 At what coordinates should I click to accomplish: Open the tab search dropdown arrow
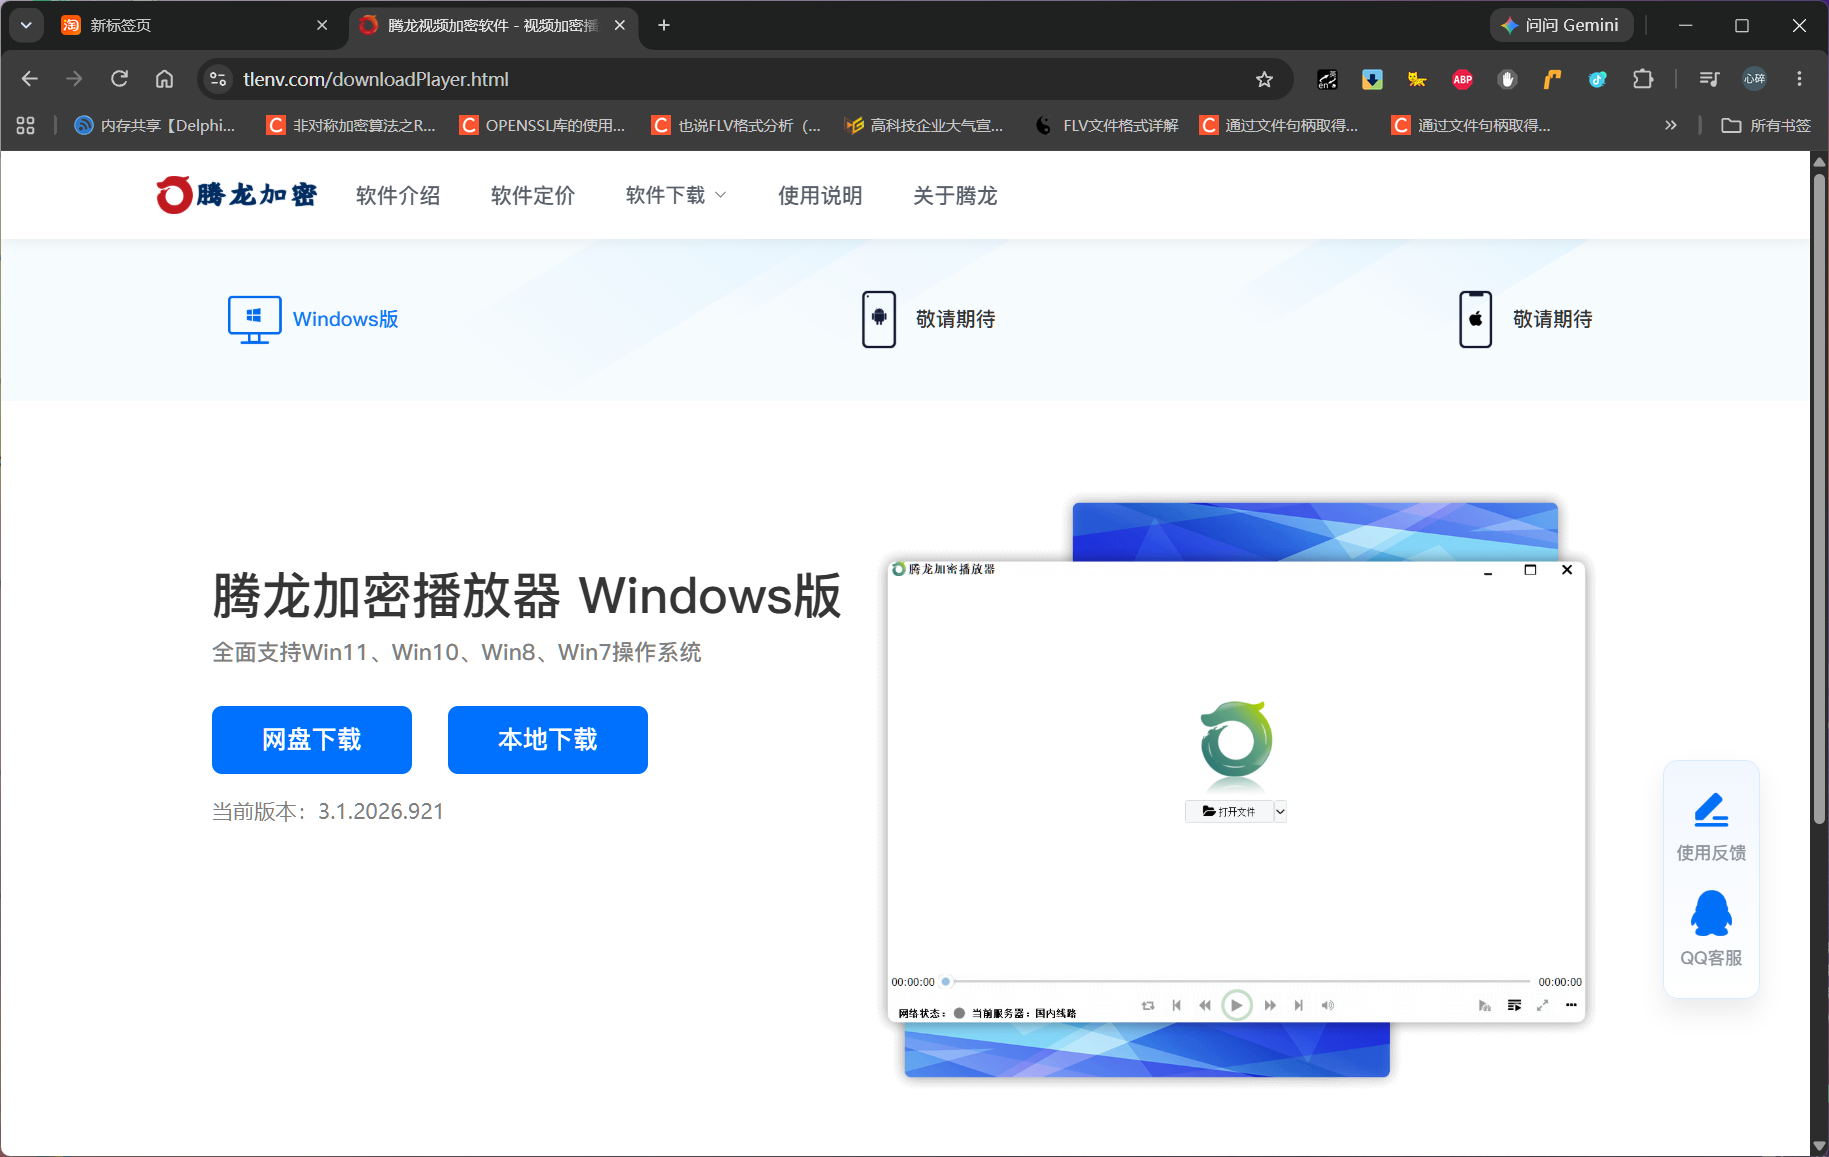(26, 25)
